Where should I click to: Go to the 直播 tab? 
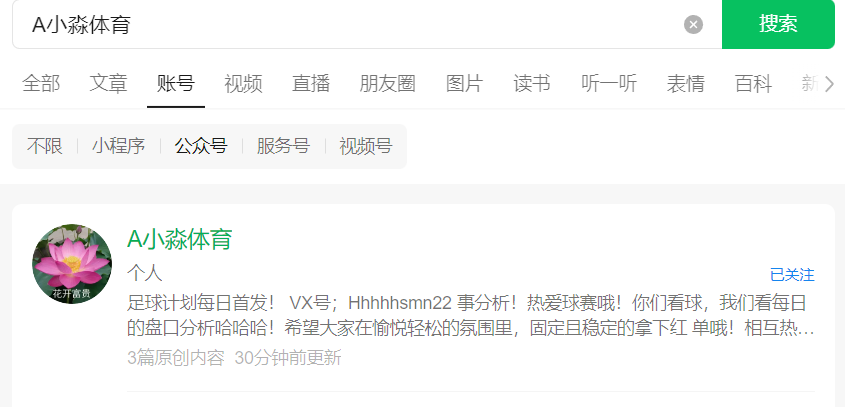[311, 84]
